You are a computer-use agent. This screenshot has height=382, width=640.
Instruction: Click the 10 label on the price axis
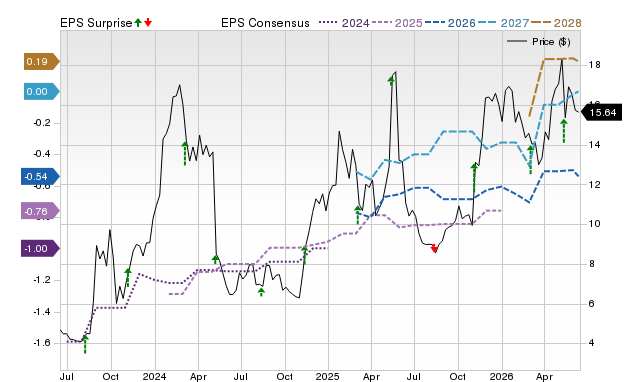coord(594,224)
